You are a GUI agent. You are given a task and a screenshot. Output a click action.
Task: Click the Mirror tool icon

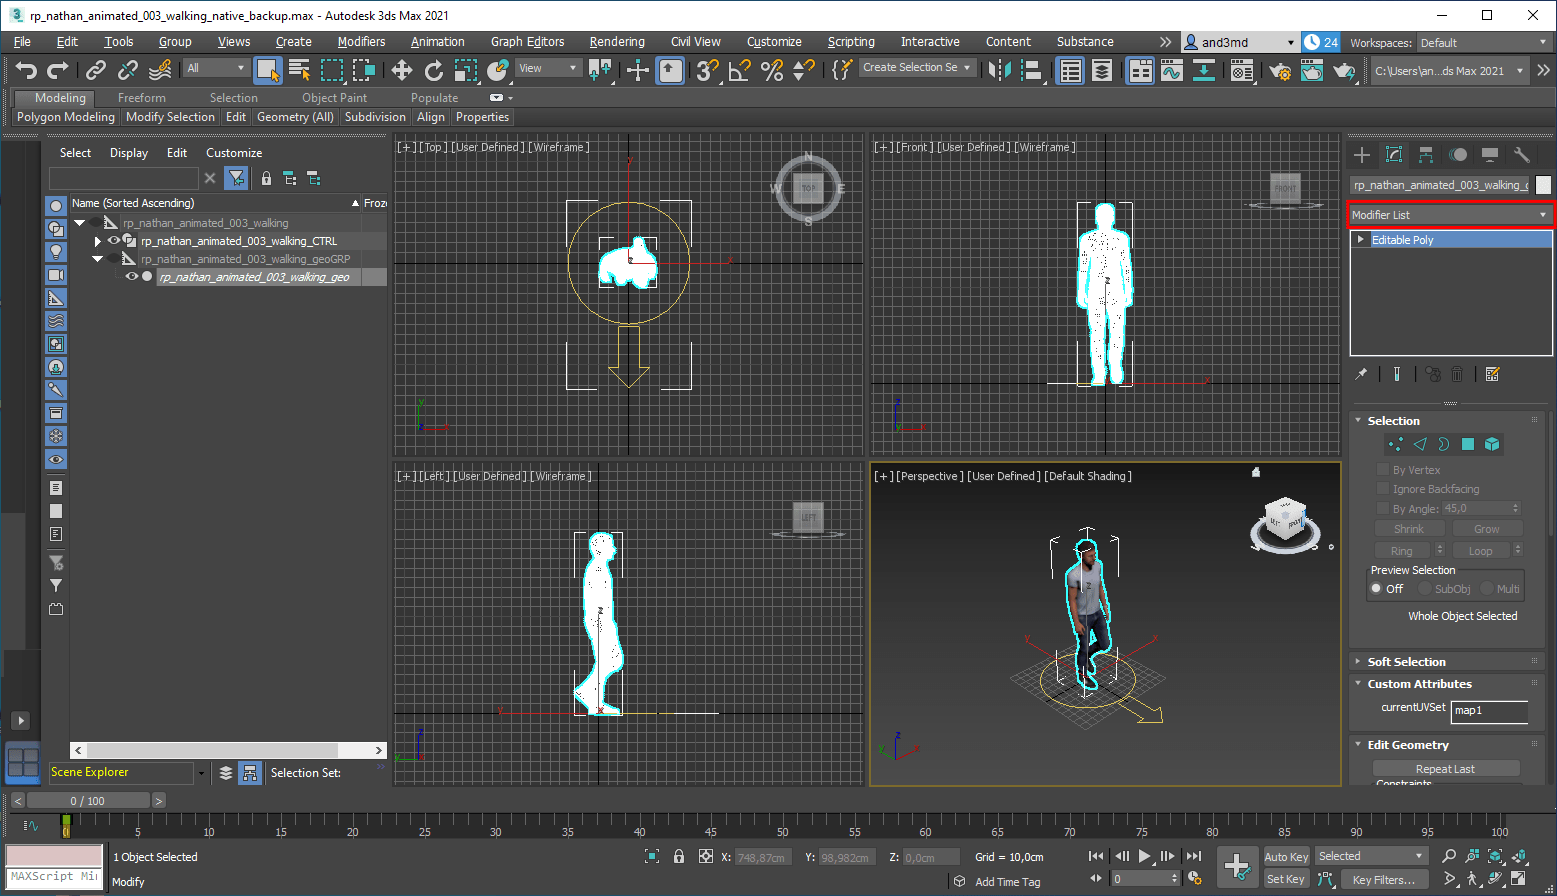(998, 70)
